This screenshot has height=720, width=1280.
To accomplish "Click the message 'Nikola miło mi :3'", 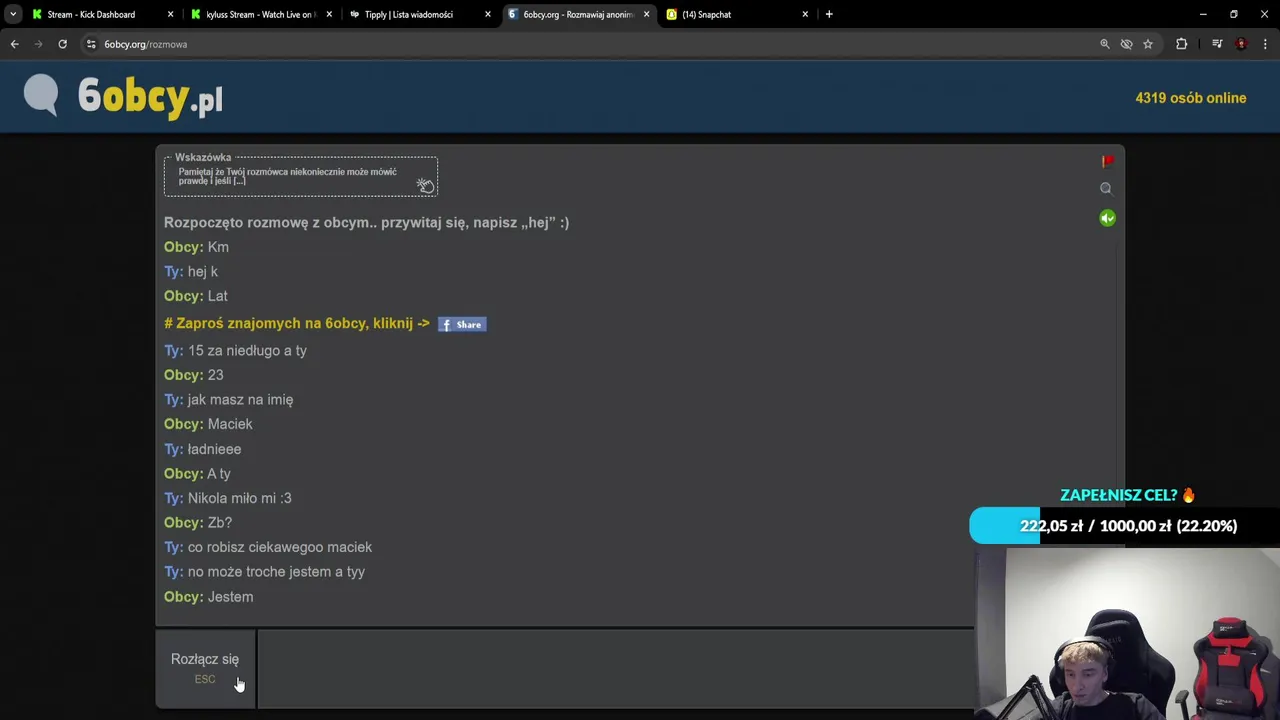I will click(239, 498).
